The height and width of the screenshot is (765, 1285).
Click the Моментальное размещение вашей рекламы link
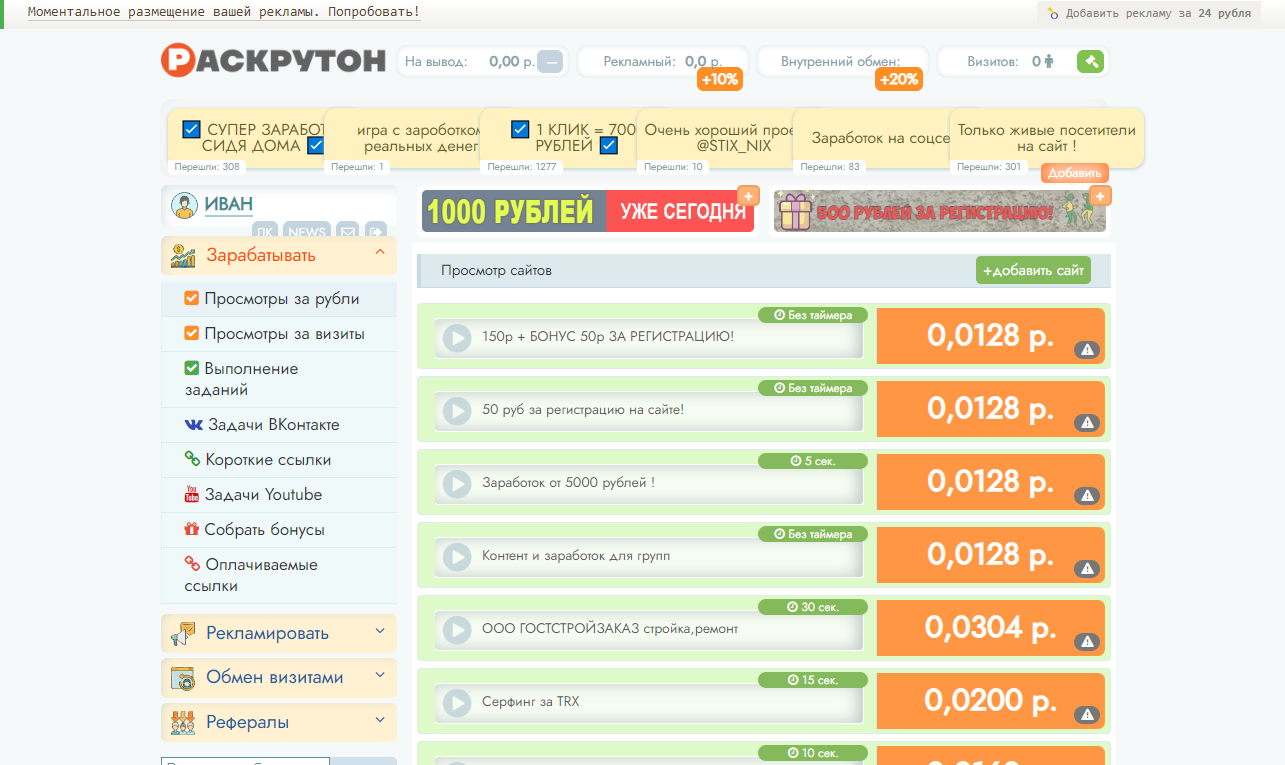click(224, 12)
